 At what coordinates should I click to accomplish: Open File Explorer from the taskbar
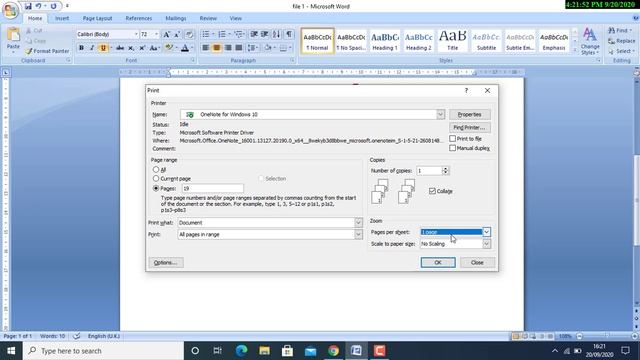click(264, 351)
